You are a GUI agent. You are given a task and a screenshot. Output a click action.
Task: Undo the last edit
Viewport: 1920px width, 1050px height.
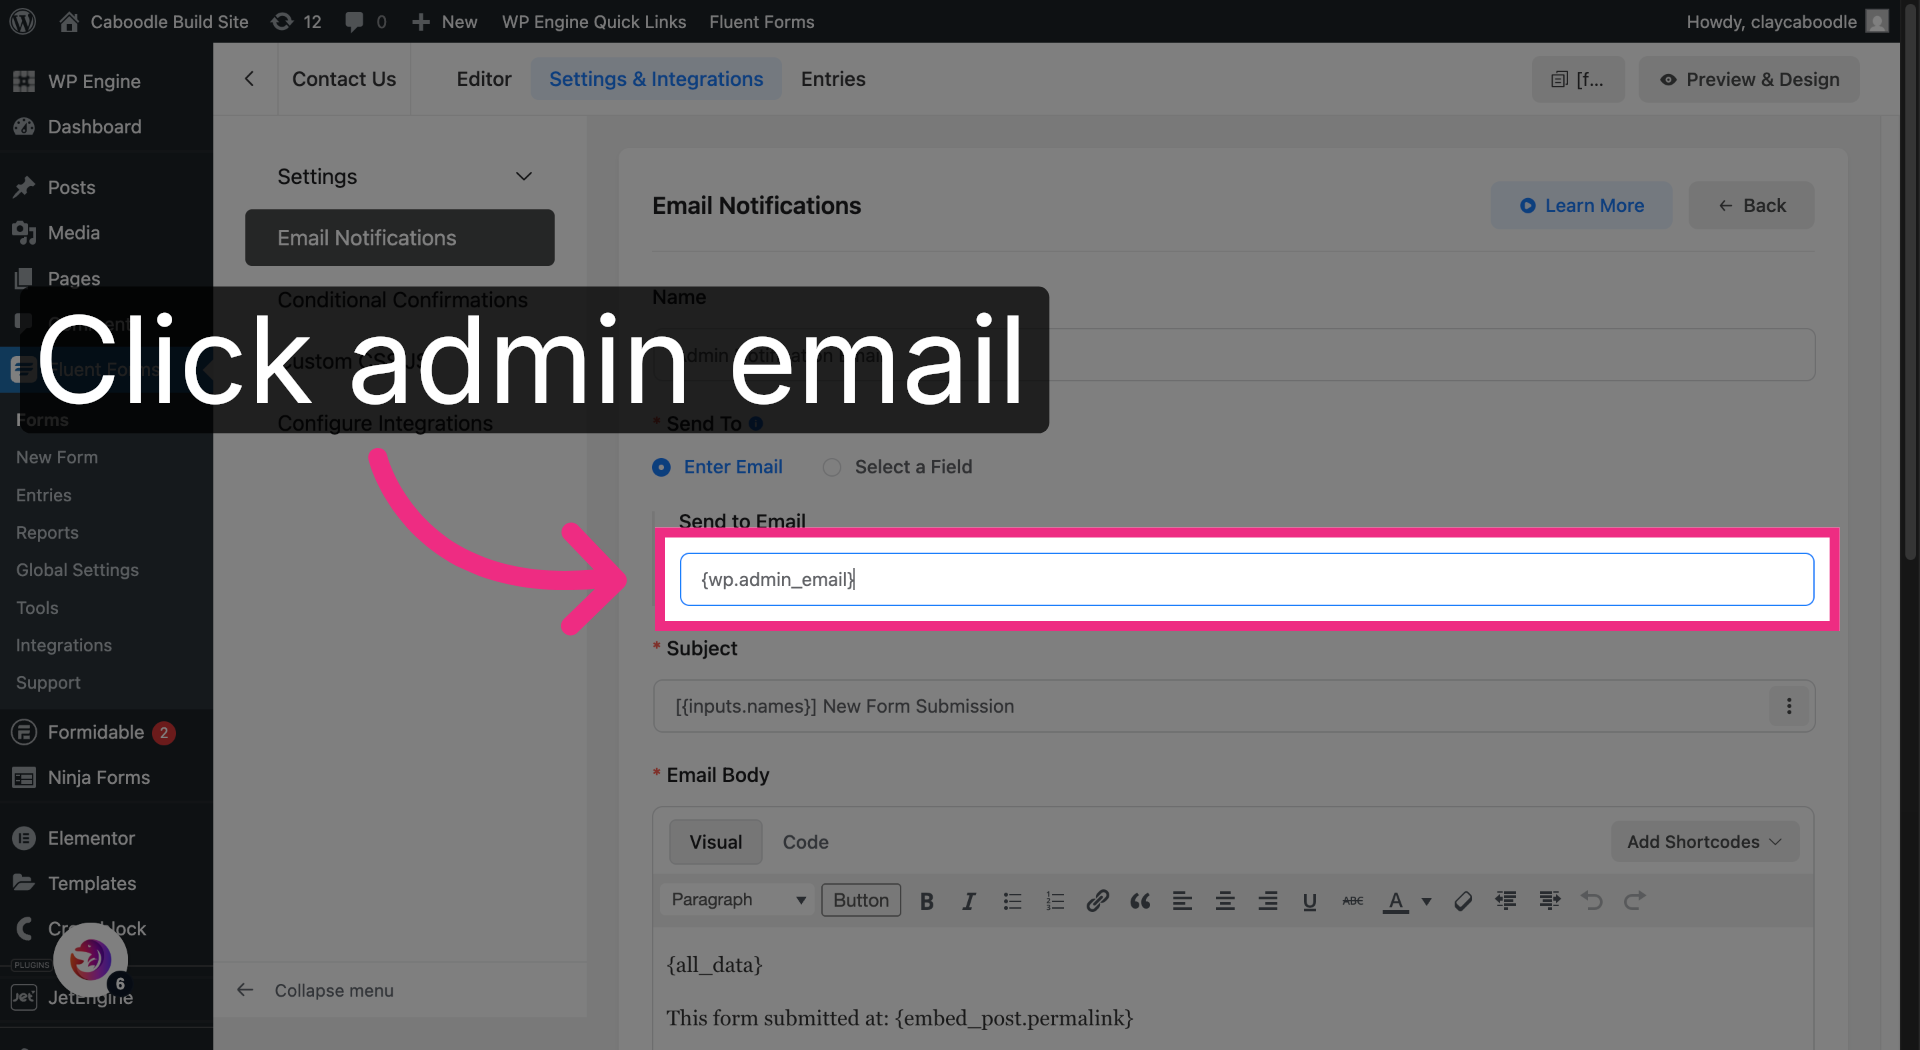click(1592, 901)
